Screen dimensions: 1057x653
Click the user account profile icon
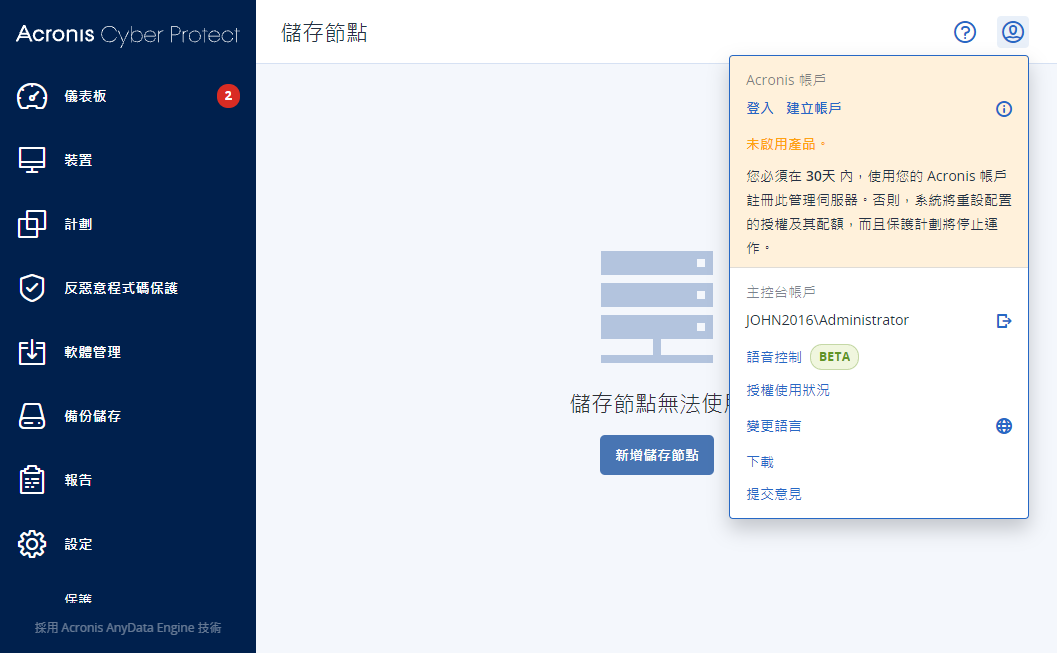(x=1013, y=32)
